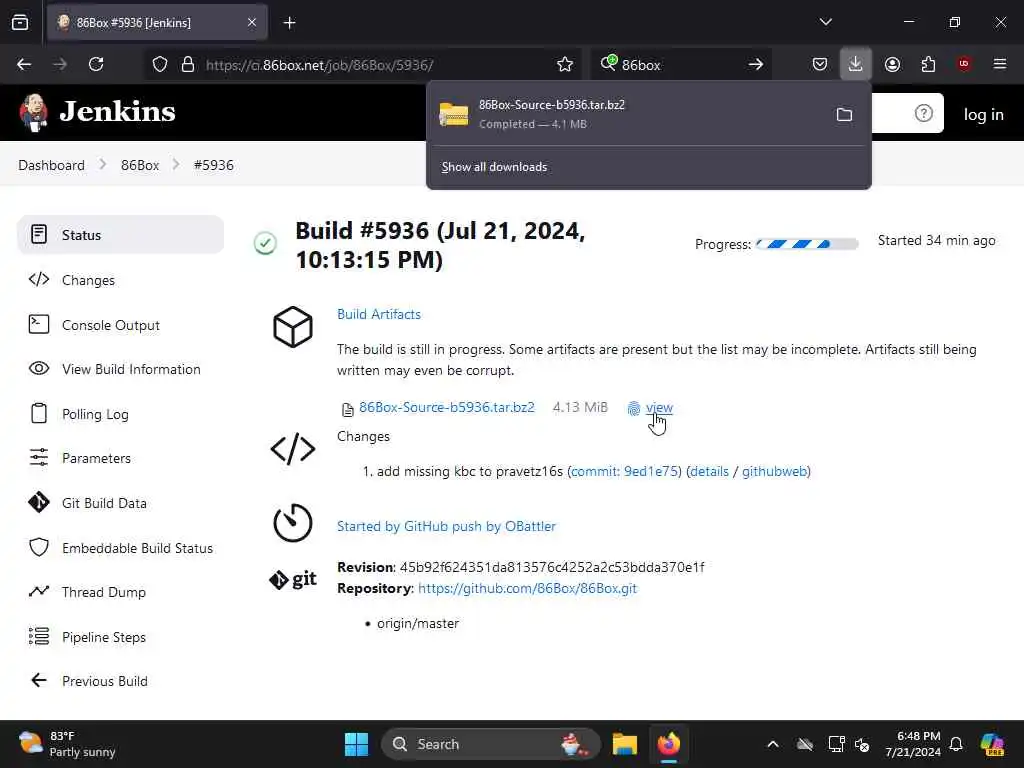This screenshot has width=1024, height=768.
Task: Open a new browser tab
Action: (x=289, y=23)
